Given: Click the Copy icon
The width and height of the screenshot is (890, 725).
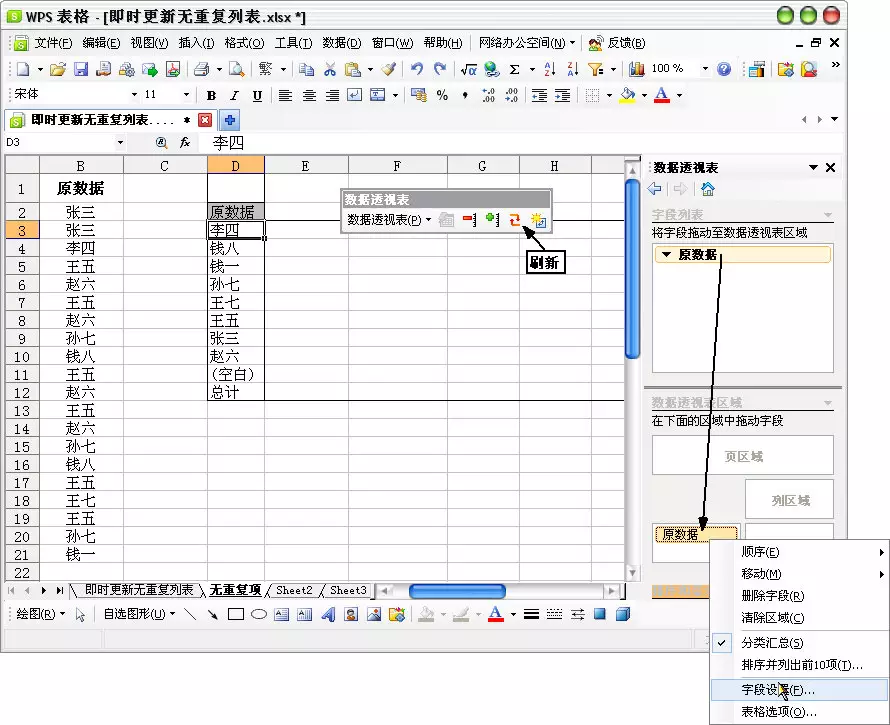Looking at the screenshot, I should tap(307, 69).
